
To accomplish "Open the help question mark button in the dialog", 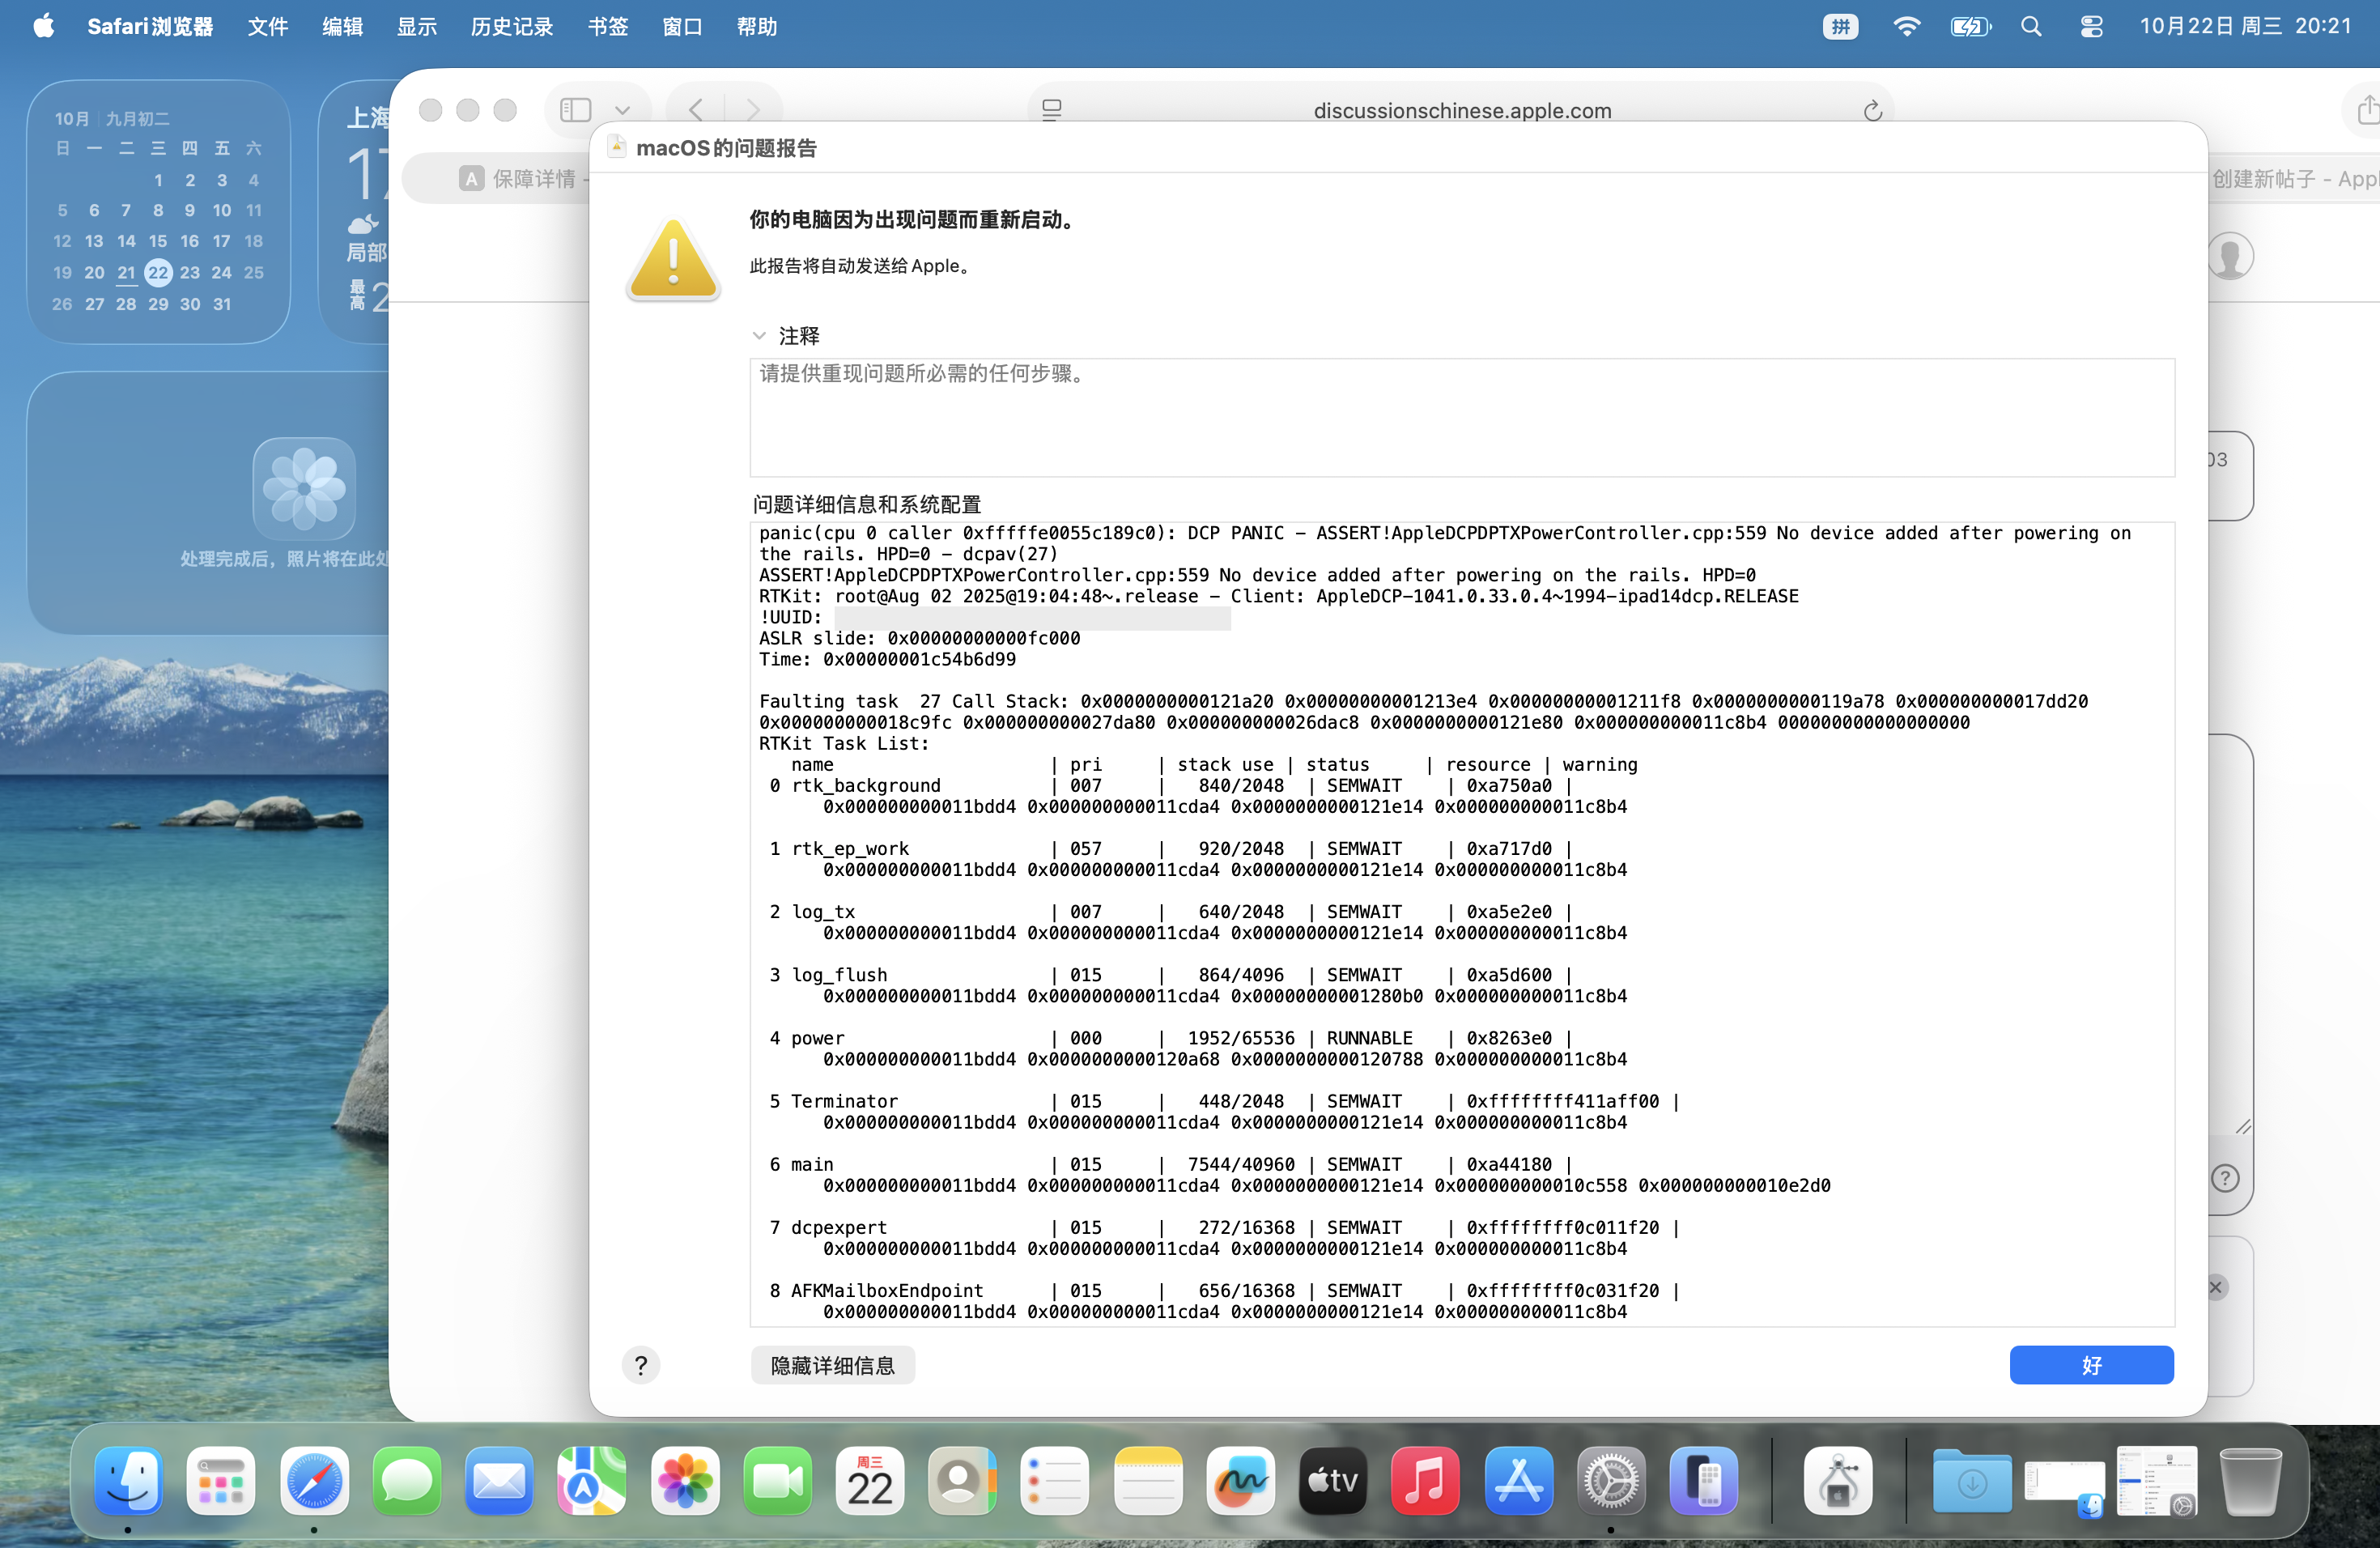I will (x=641, y=1365).
